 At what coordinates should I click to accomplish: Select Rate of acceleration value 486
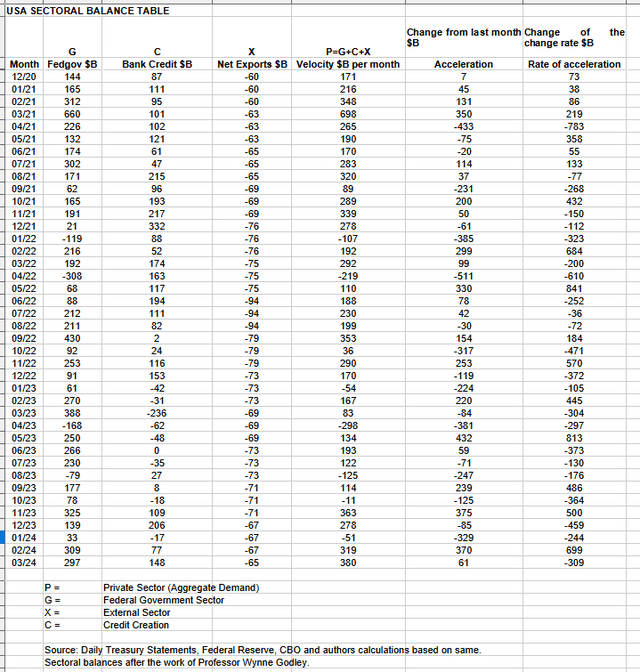(x=574, y=488)
